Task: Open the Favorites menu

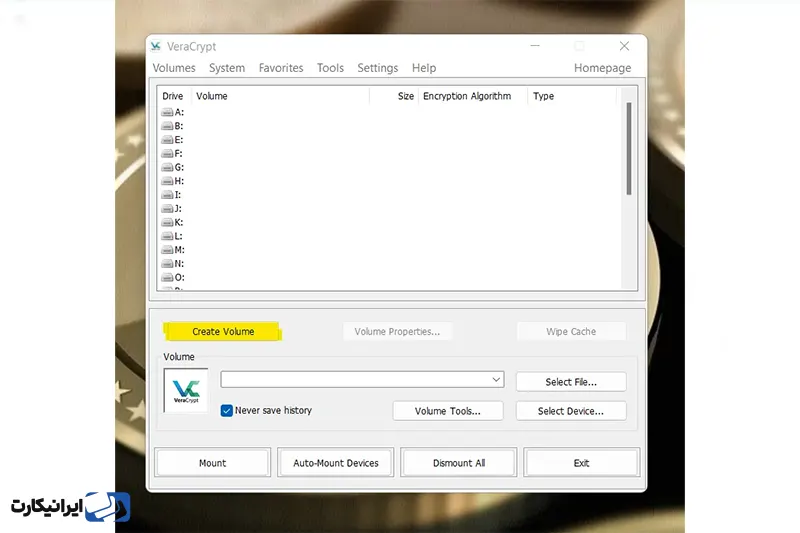Action: point(281,68)
